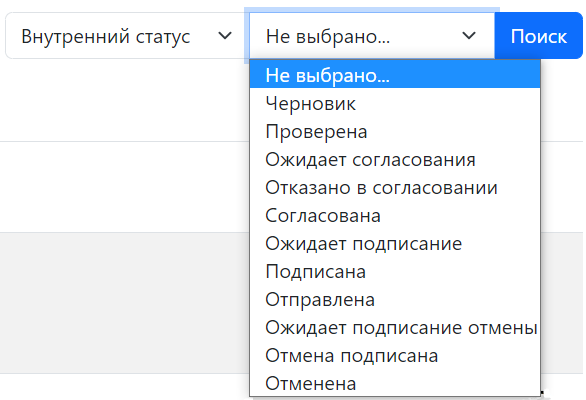The width and height of the screenshot is (586, 400).
Task: Click the Поиск button
Action: pyautogui.click(x=539, y=36)
